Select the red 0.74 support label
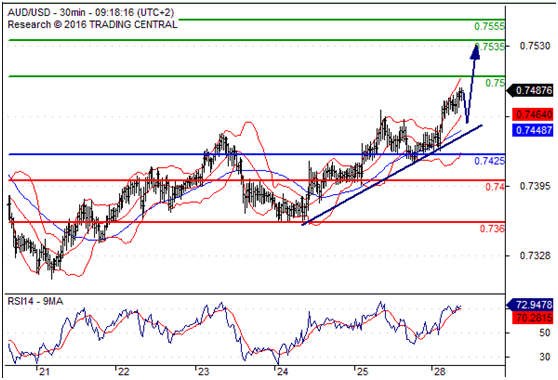The width and height of the screenshot is (558, 380). [495, 186]
